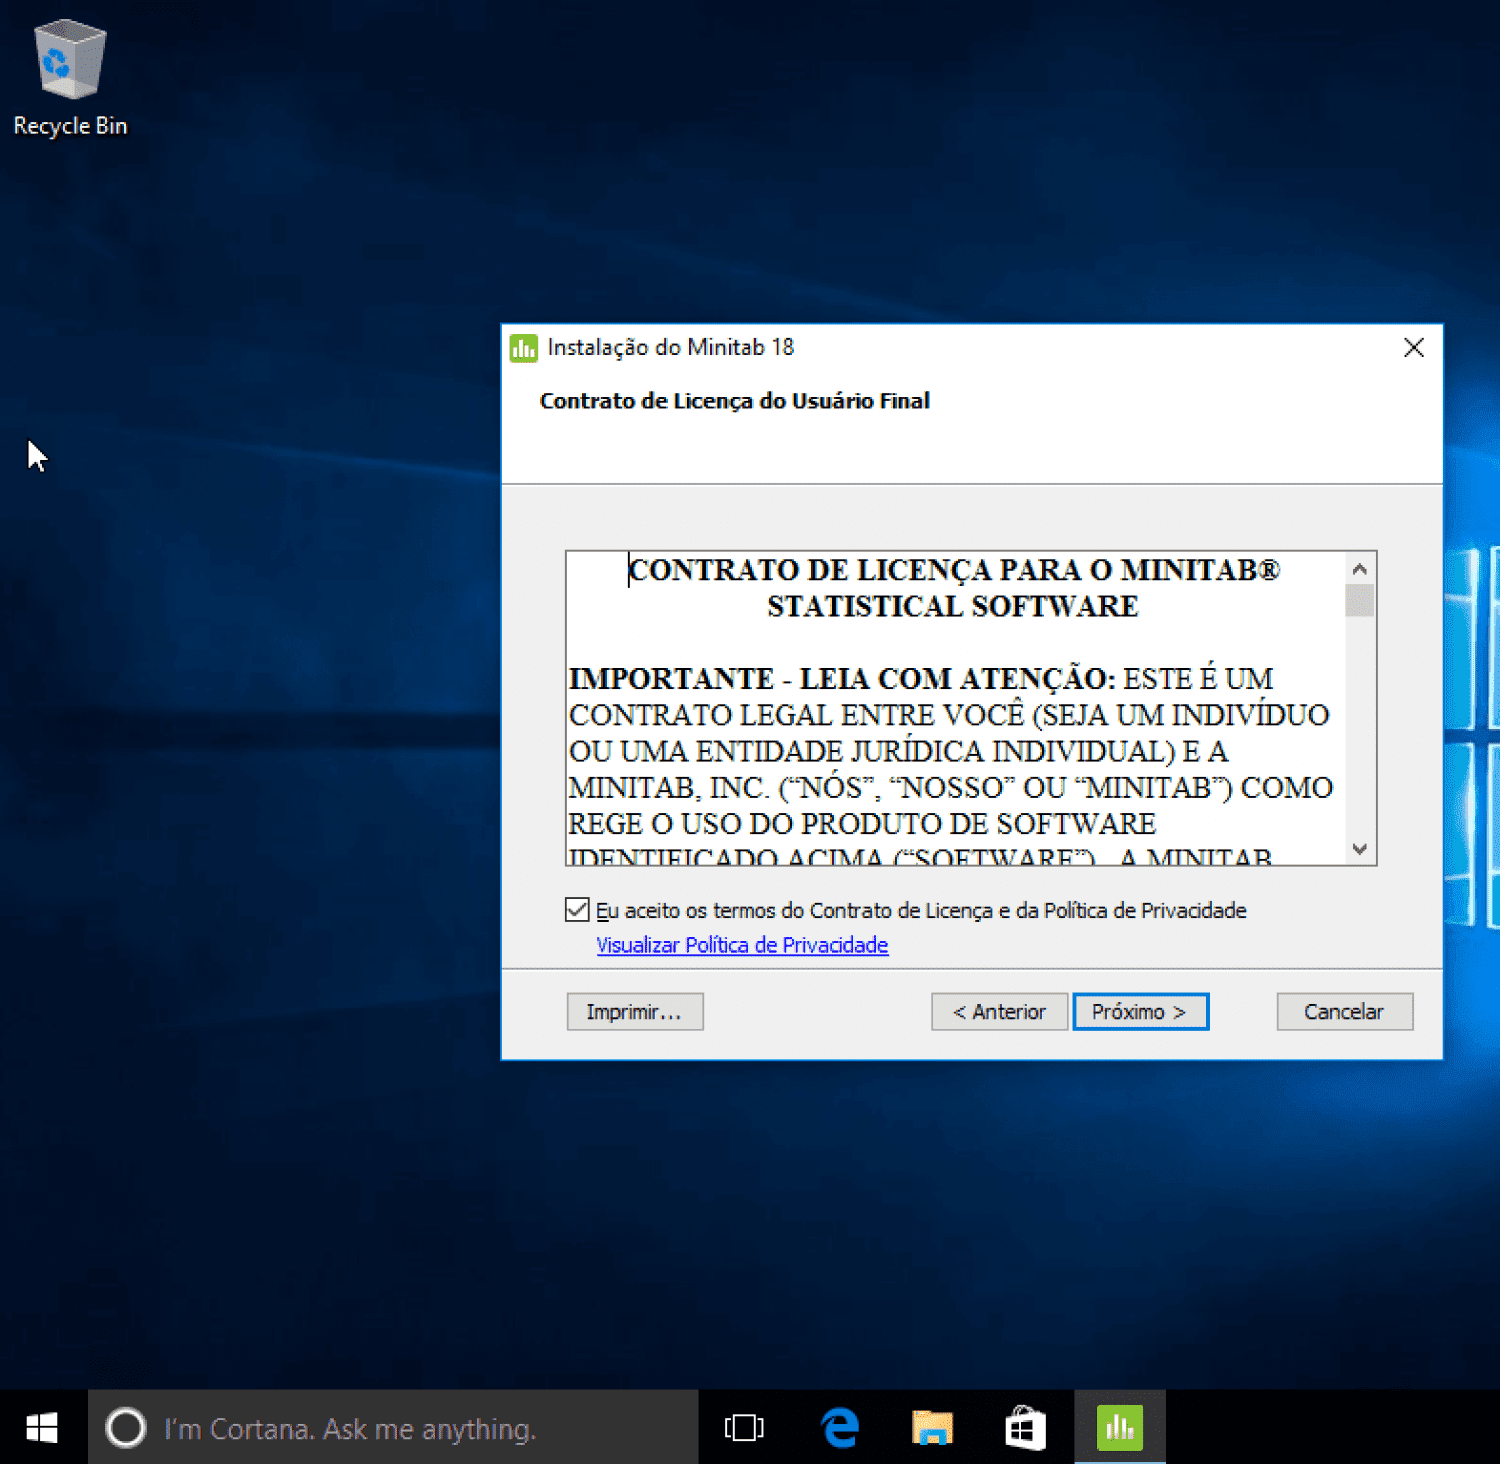Click the Cortana circle icon

tap(126, 1428)
